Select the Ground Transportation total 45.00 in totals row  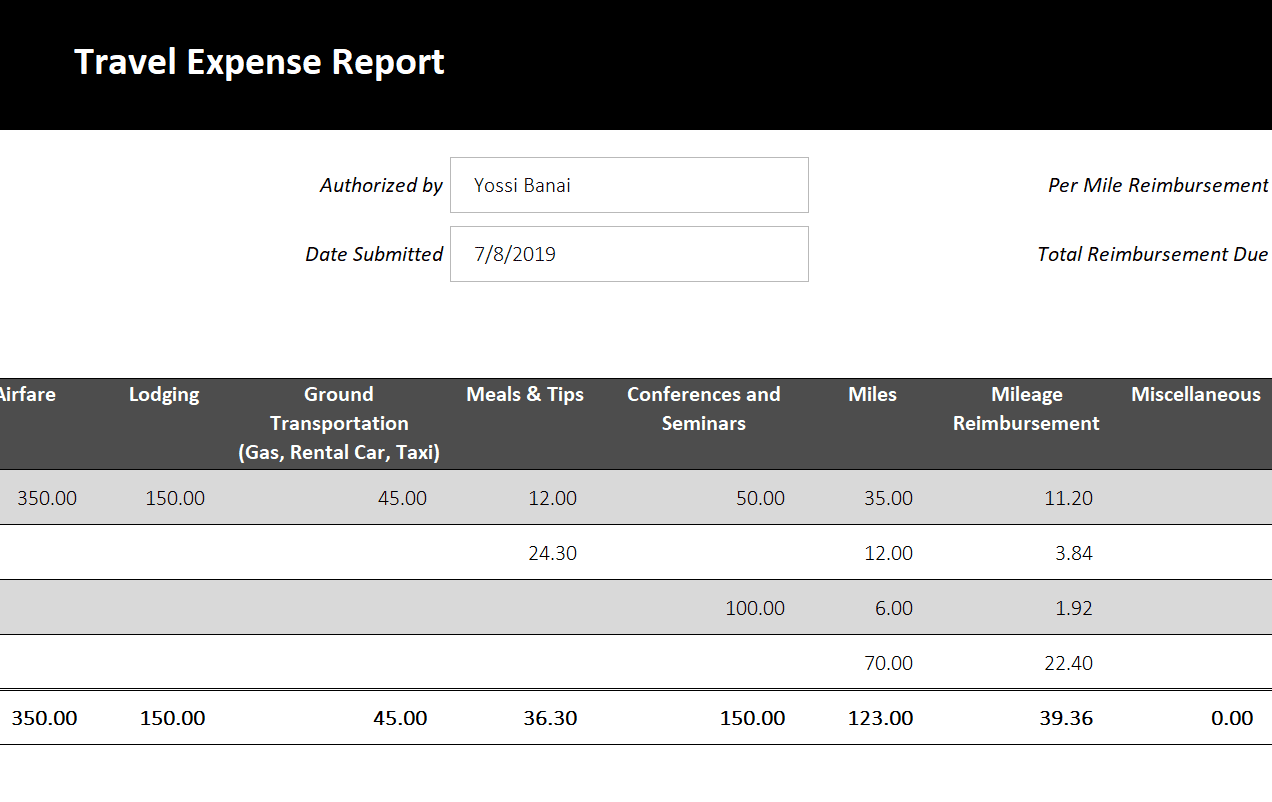click(x=401, y=718)
